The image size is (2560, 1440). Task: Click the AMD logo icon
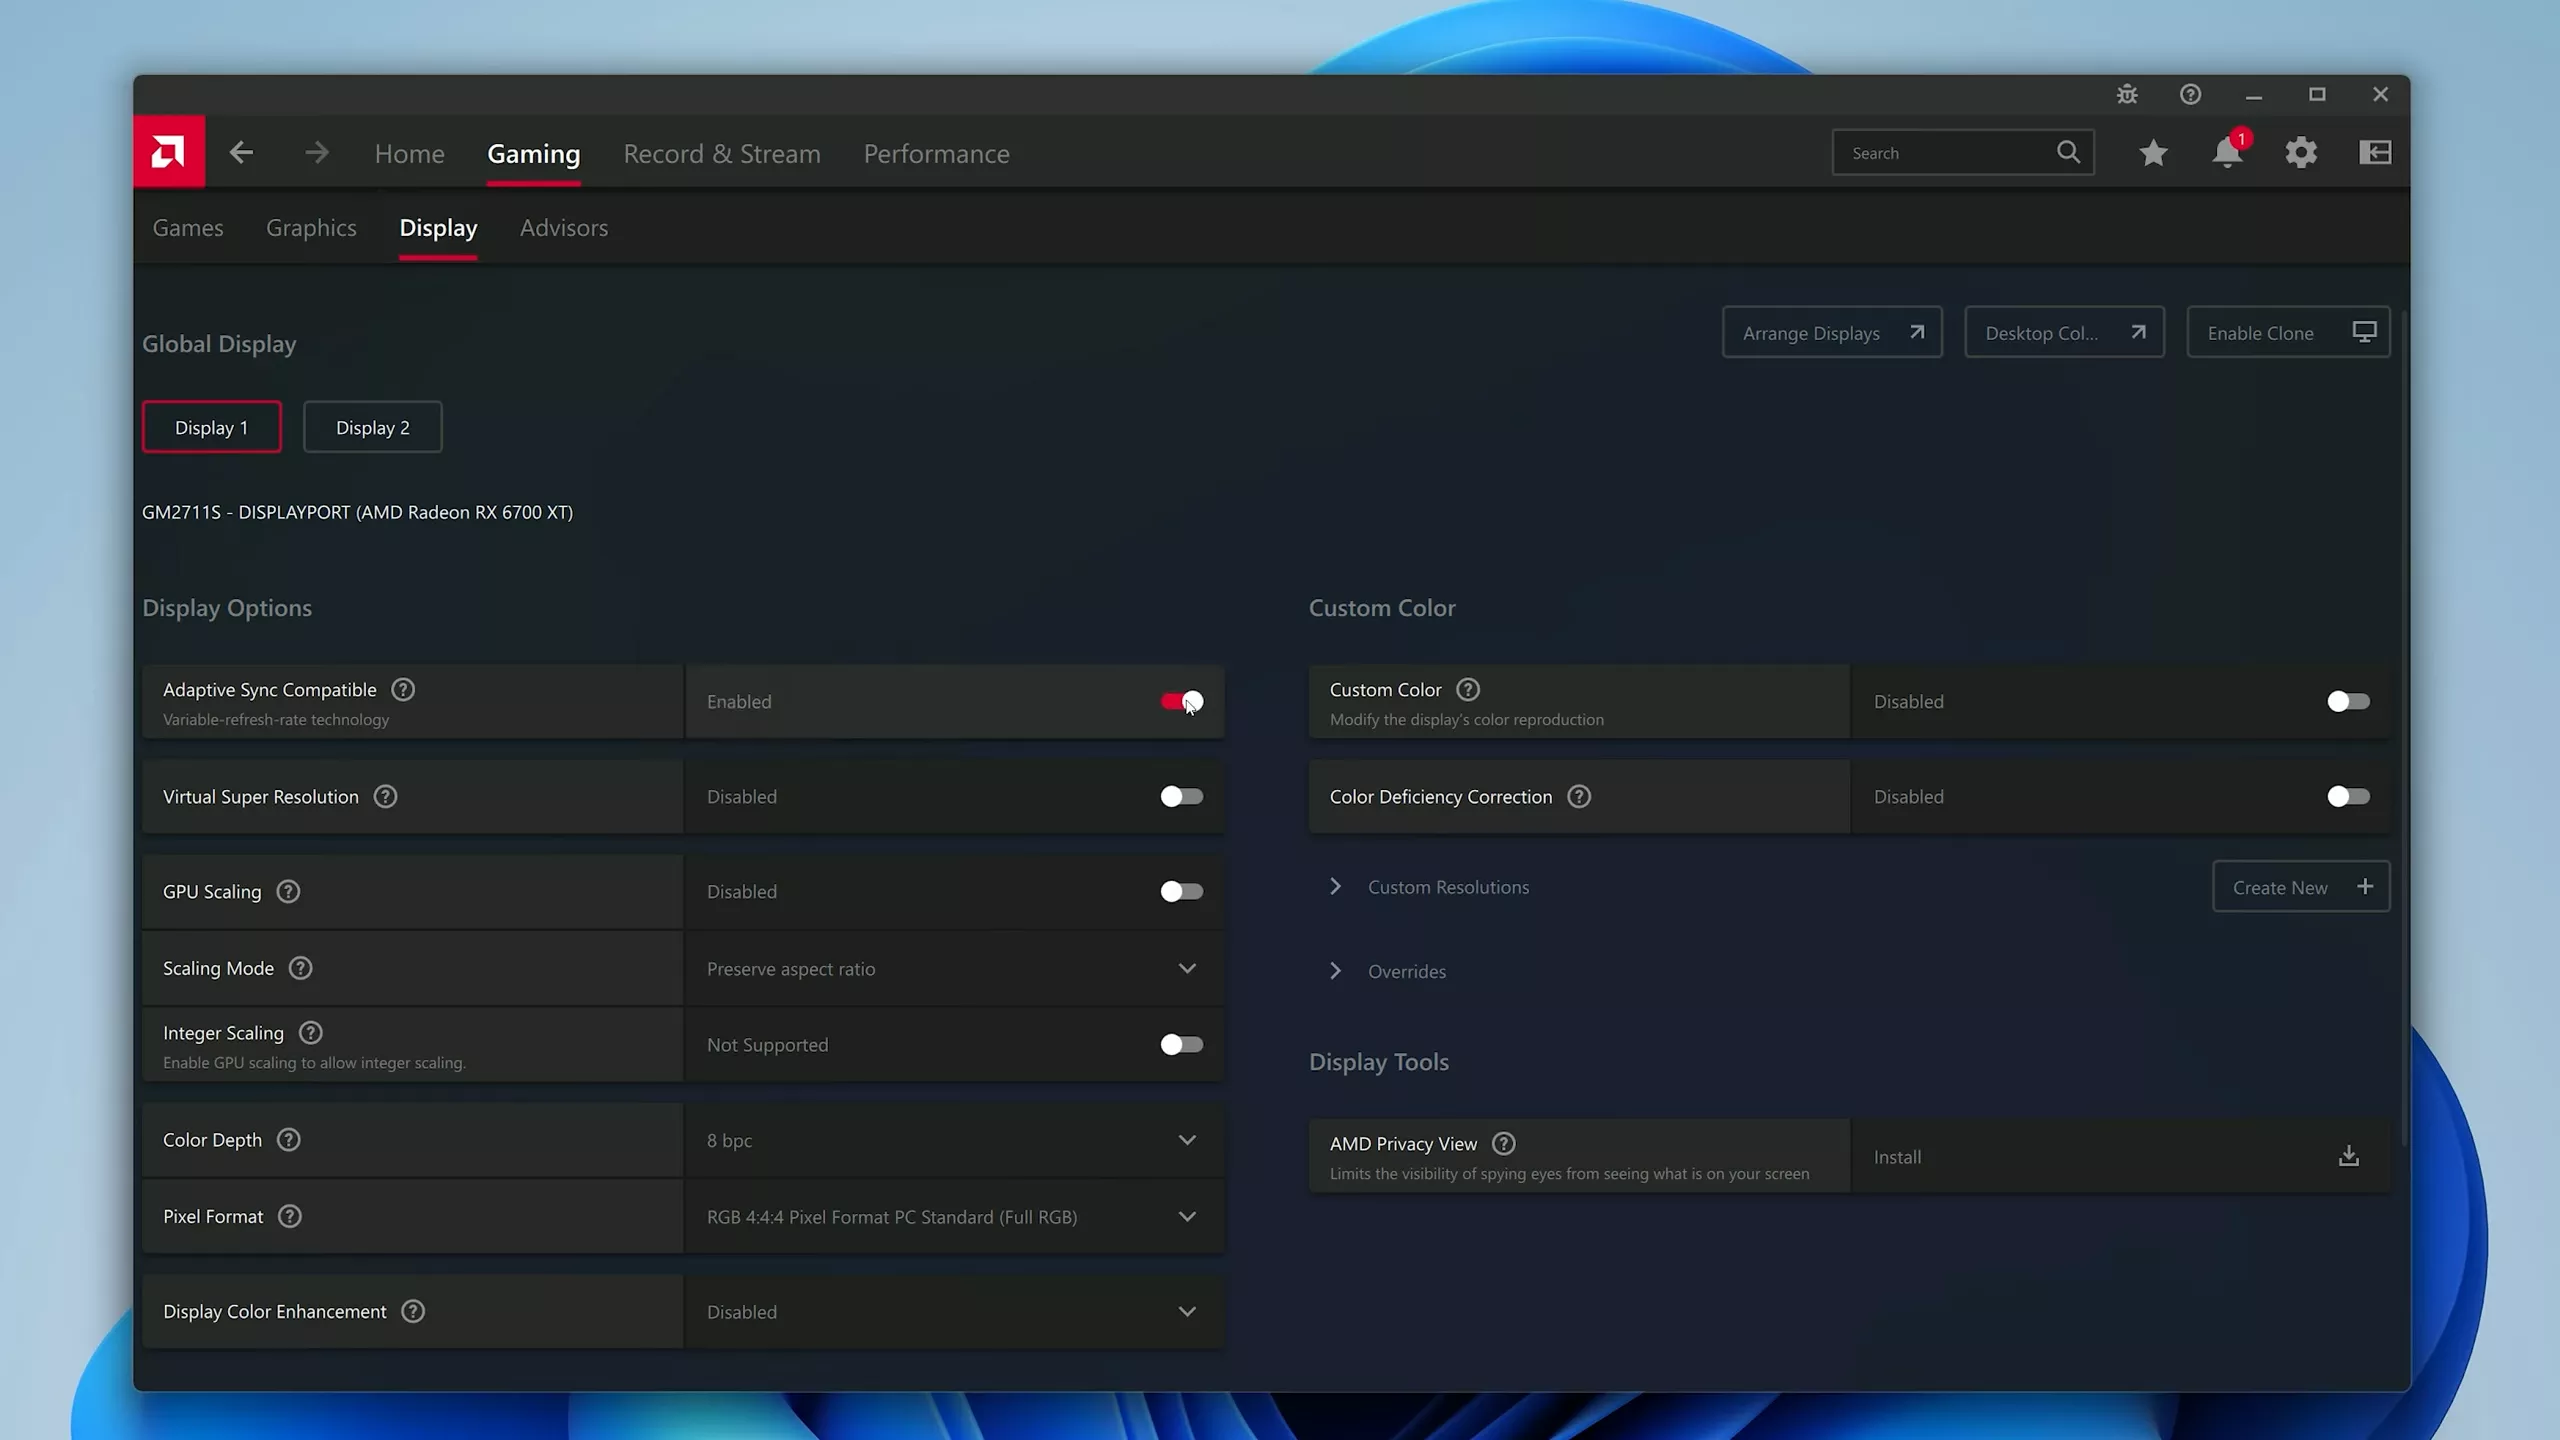tap(169, 152)
